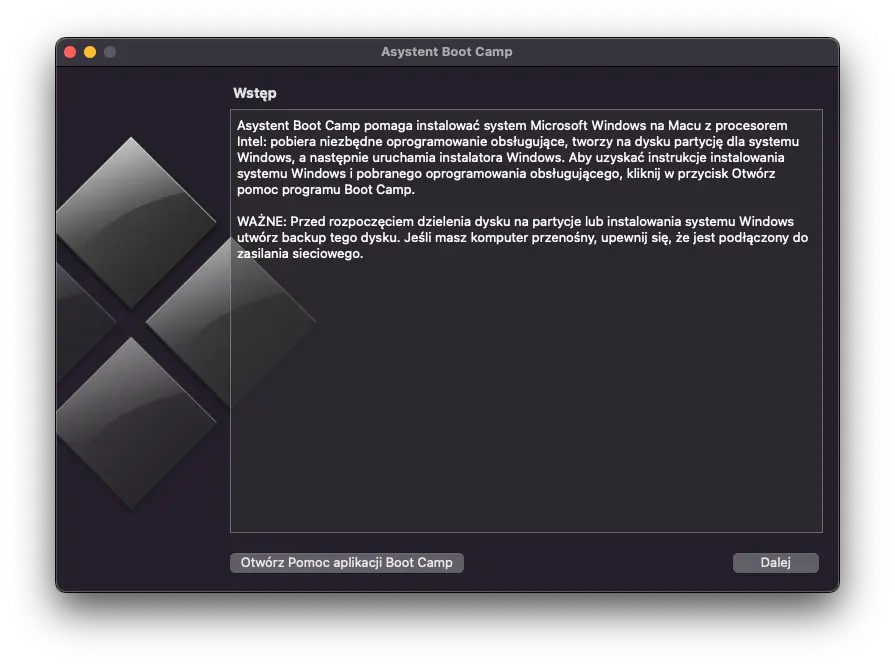The image size is (895, 666).
Task: Click 'zasilania sieciowego' in the warning text
Action: (300, 254)
